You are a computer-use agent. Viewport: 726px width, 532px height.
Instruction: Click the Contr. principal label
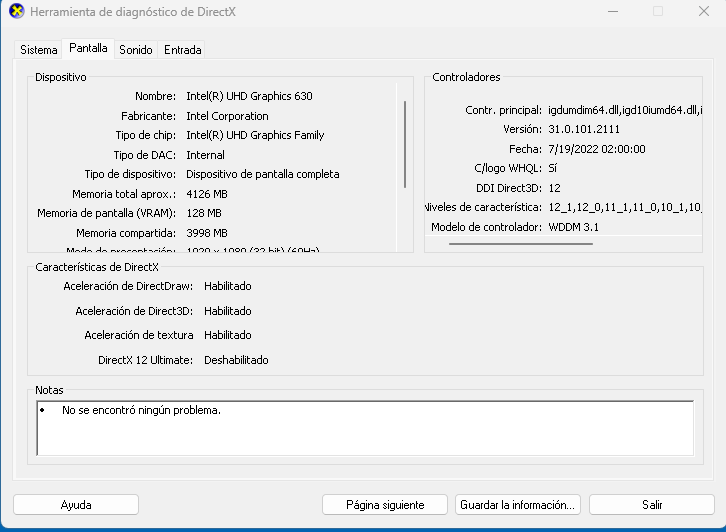coord(503,110)
